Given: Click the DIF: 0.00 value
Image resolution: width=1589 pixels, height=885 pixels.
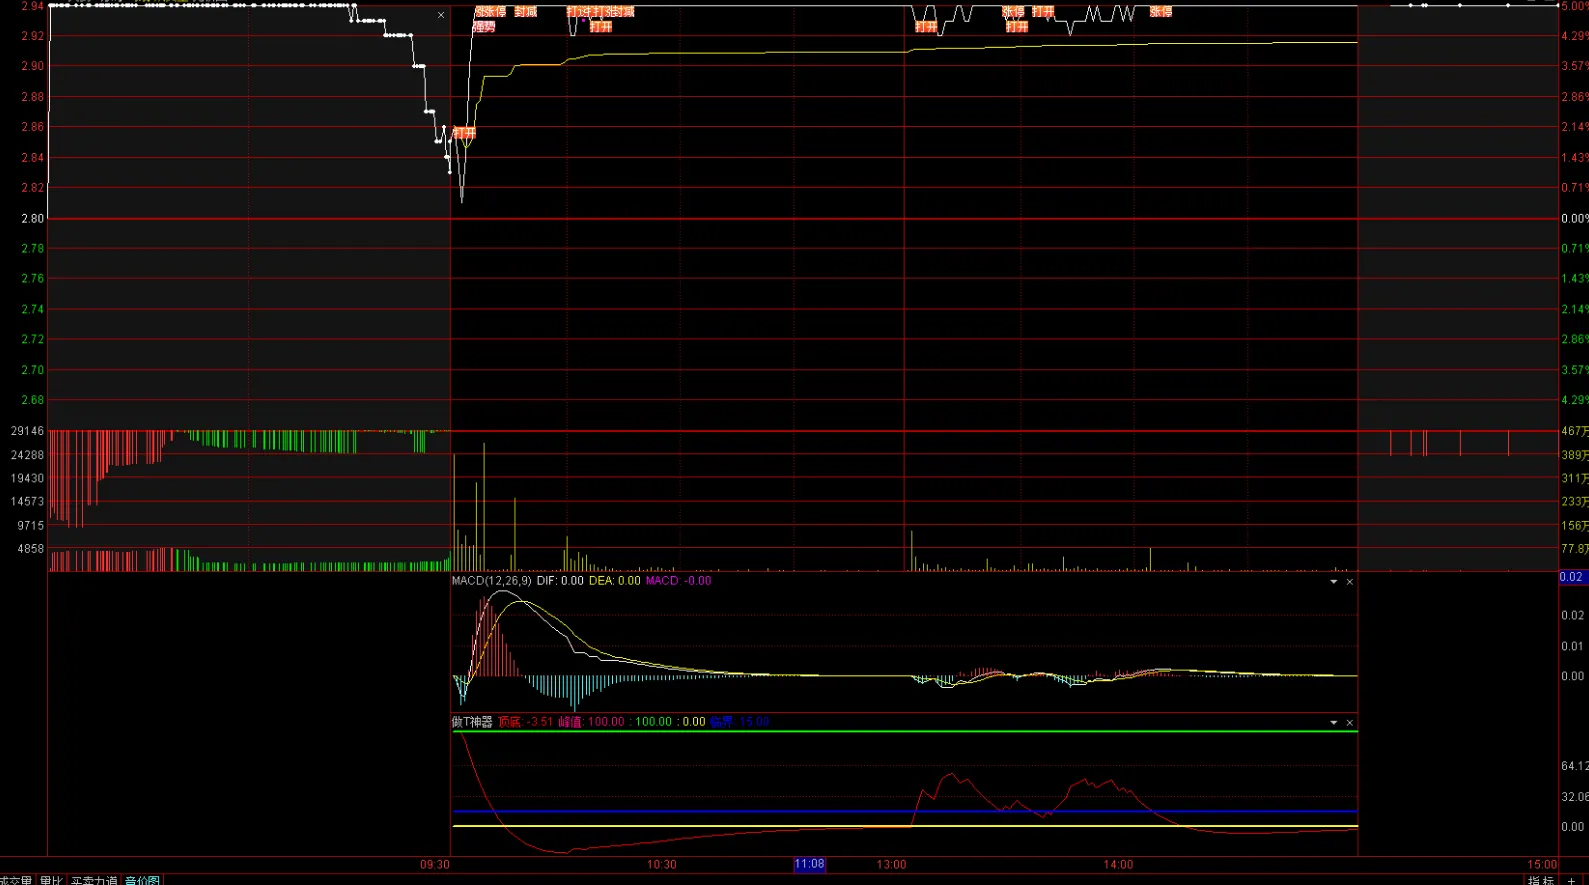Looking at the screenshot, I should 560,581.
